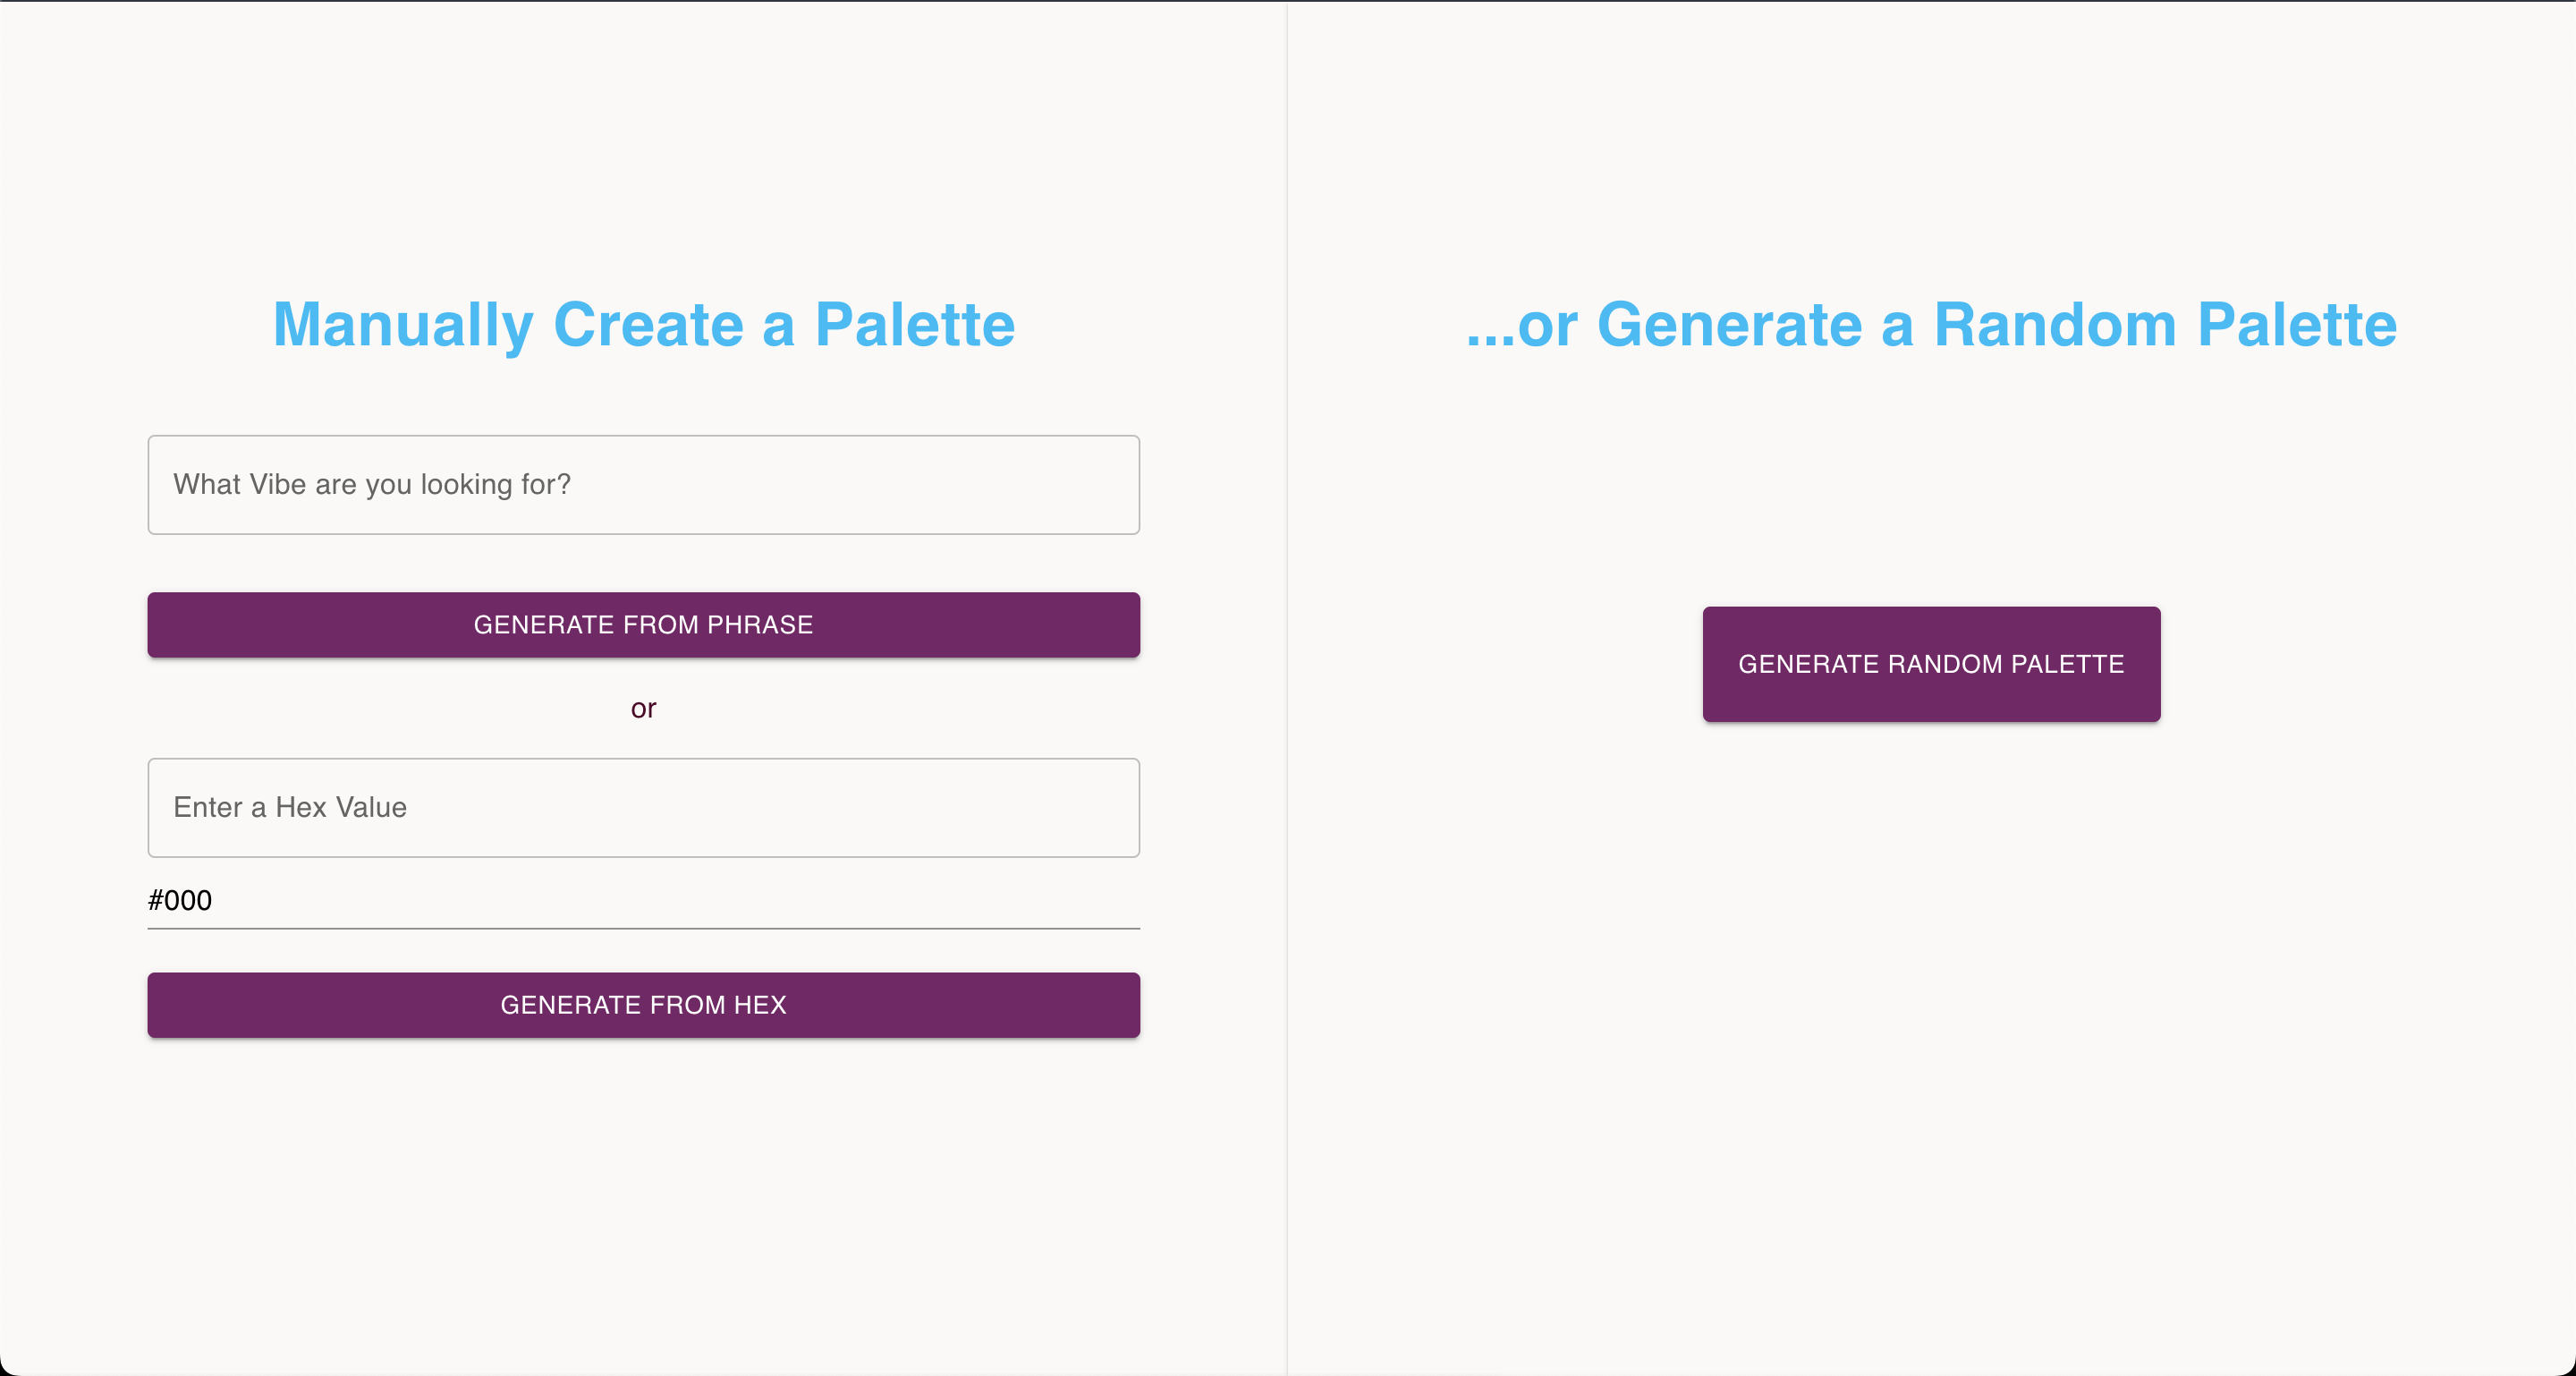This screenshot has width=2576, height=1376.
Task: Focus the 'What Vibe are you looking for?' field
Action: pos(643,485)
